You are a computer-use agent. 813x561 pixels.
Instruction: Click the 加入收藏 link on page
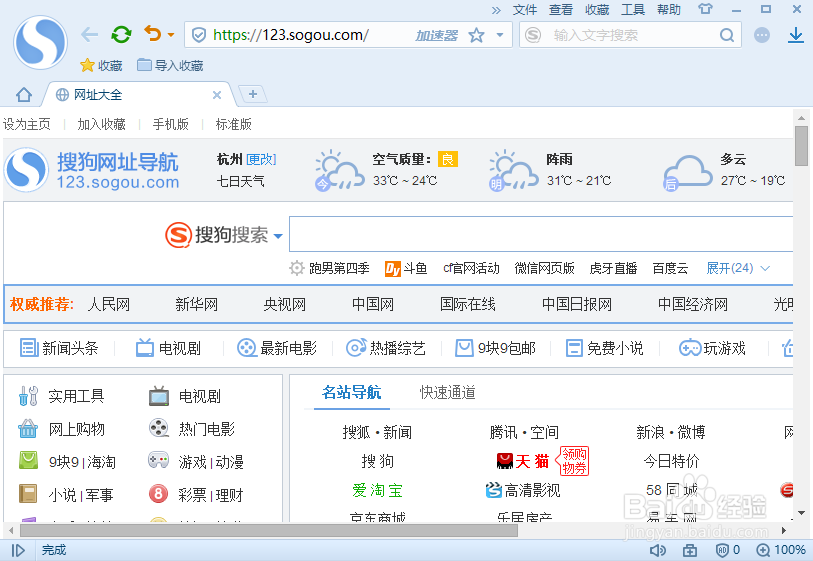(102, 124)
